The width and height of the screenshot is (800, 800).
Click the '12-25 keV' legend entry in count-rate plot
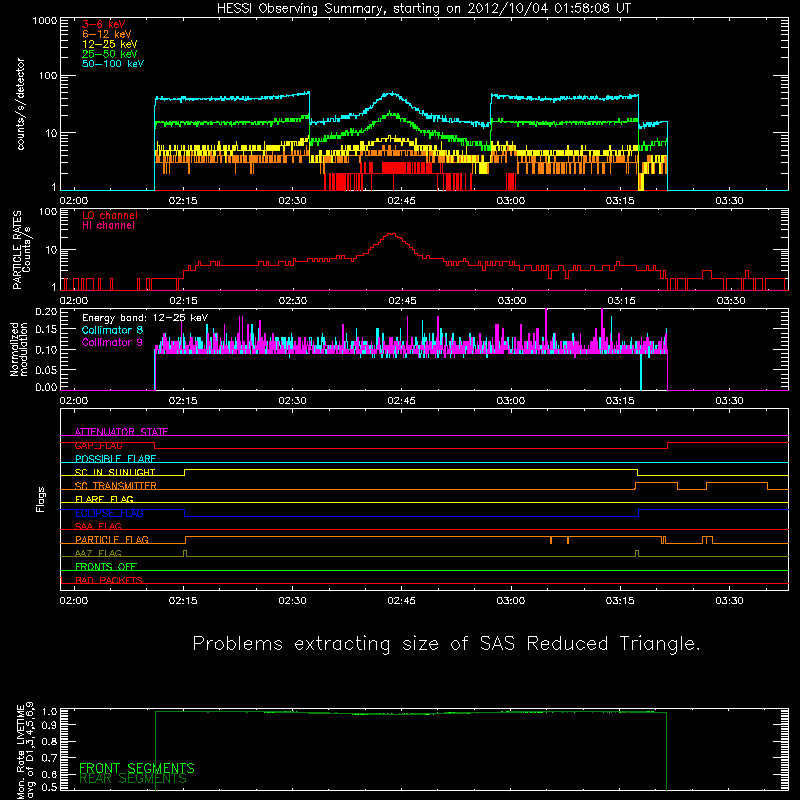110,44
